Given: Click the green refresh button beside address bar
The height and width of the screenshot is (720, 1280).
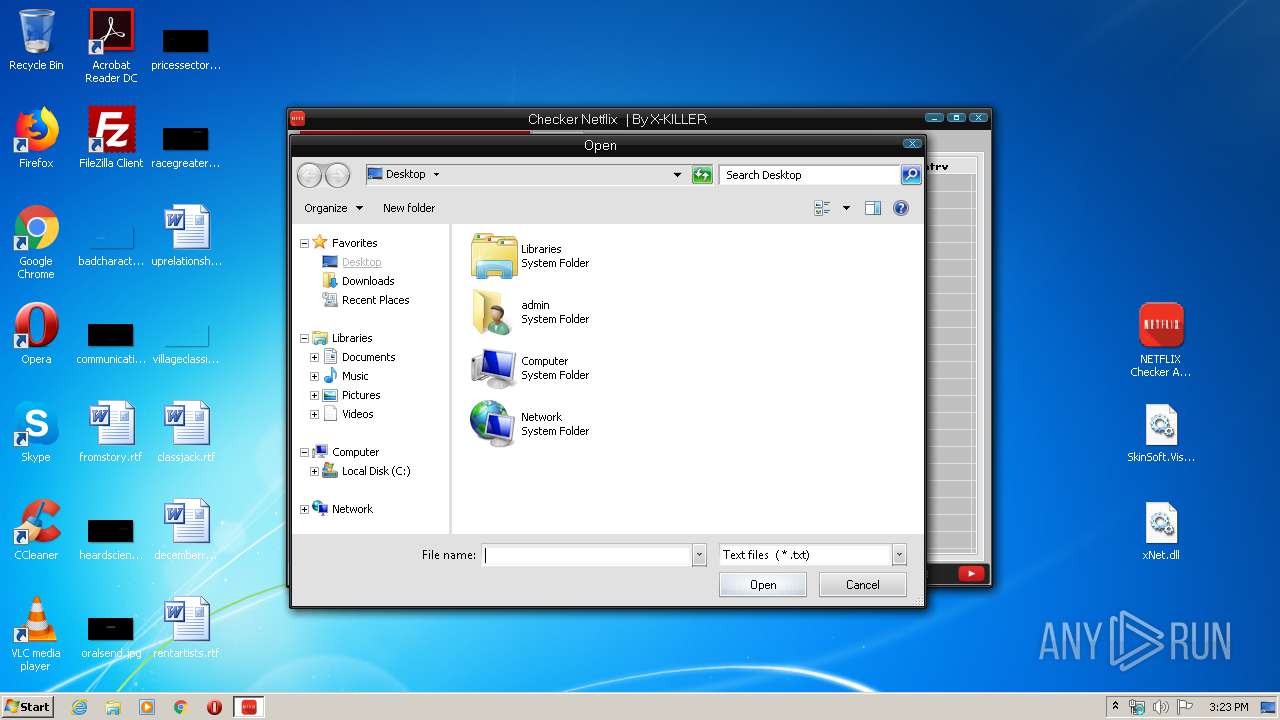Looking at the screenshot, I should 702,175.
